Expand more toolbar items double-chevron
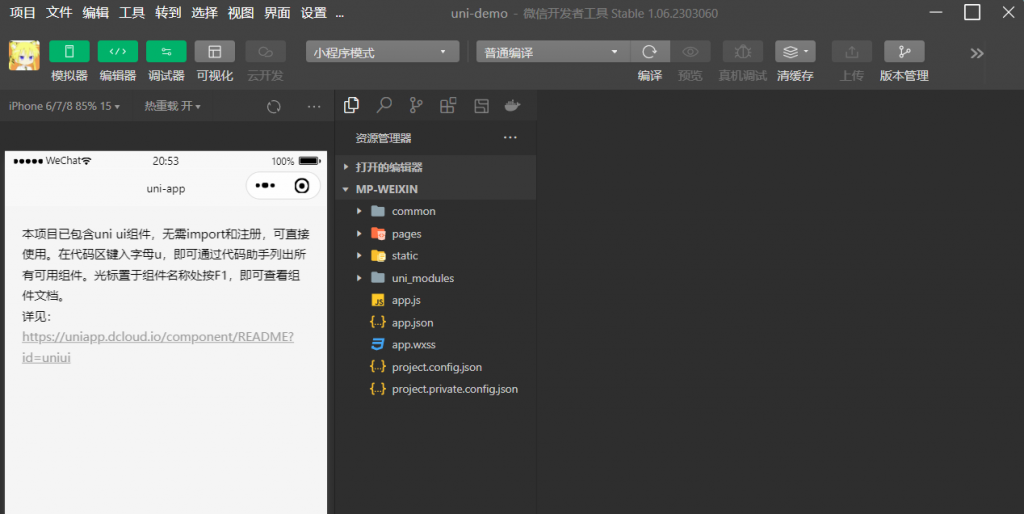This screenshot has height=514, width=1024. pyautogui.click(x=977, y=54)
